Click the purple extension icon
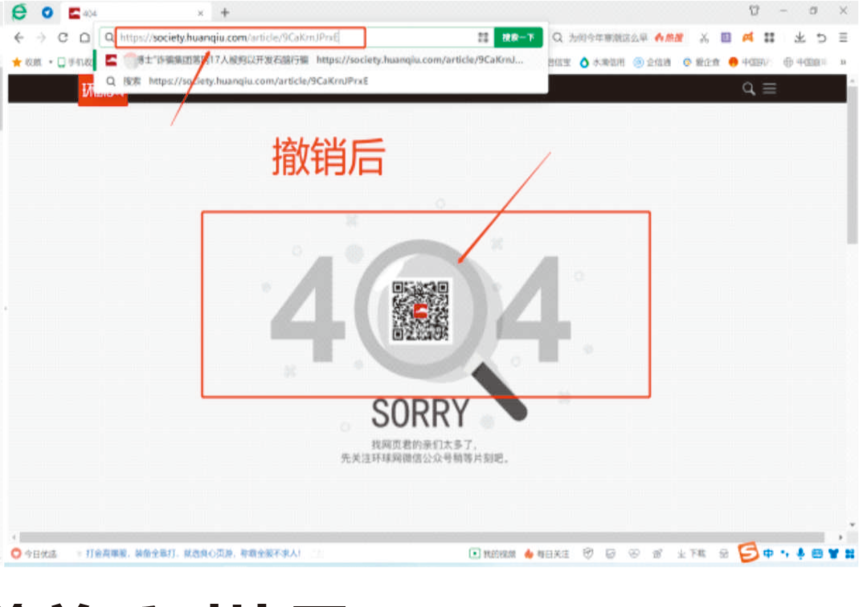The width and height of the screenshot is (859, 607). [726, 37]
